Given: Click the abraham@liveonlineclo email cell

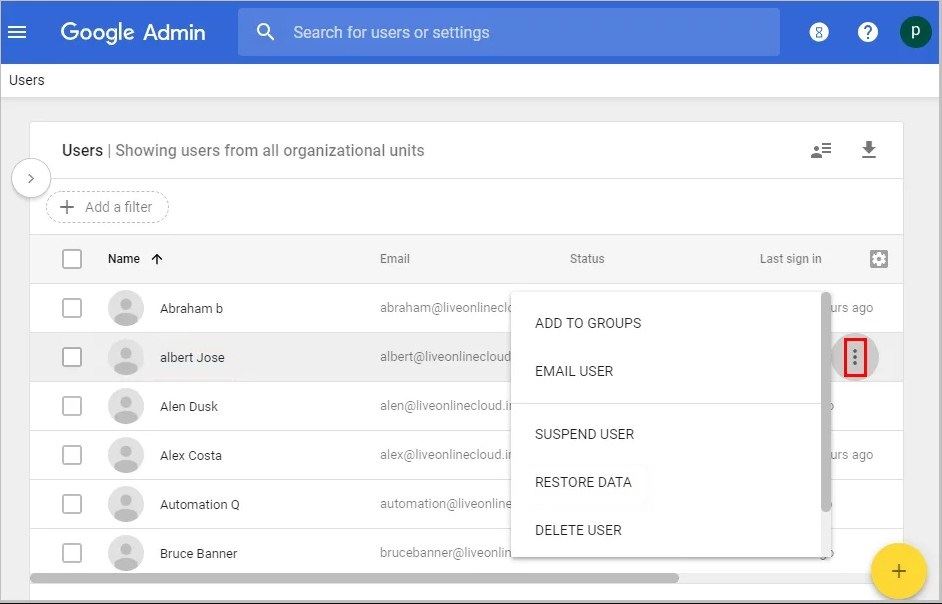Looking at the screenshot, I should (x=445, y=308).
